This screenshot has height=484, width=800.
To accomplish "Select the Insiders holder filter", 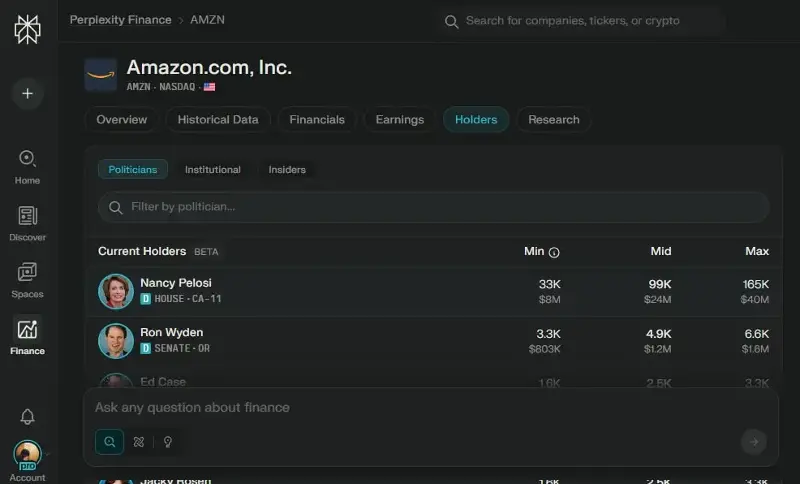I will 287,169.
